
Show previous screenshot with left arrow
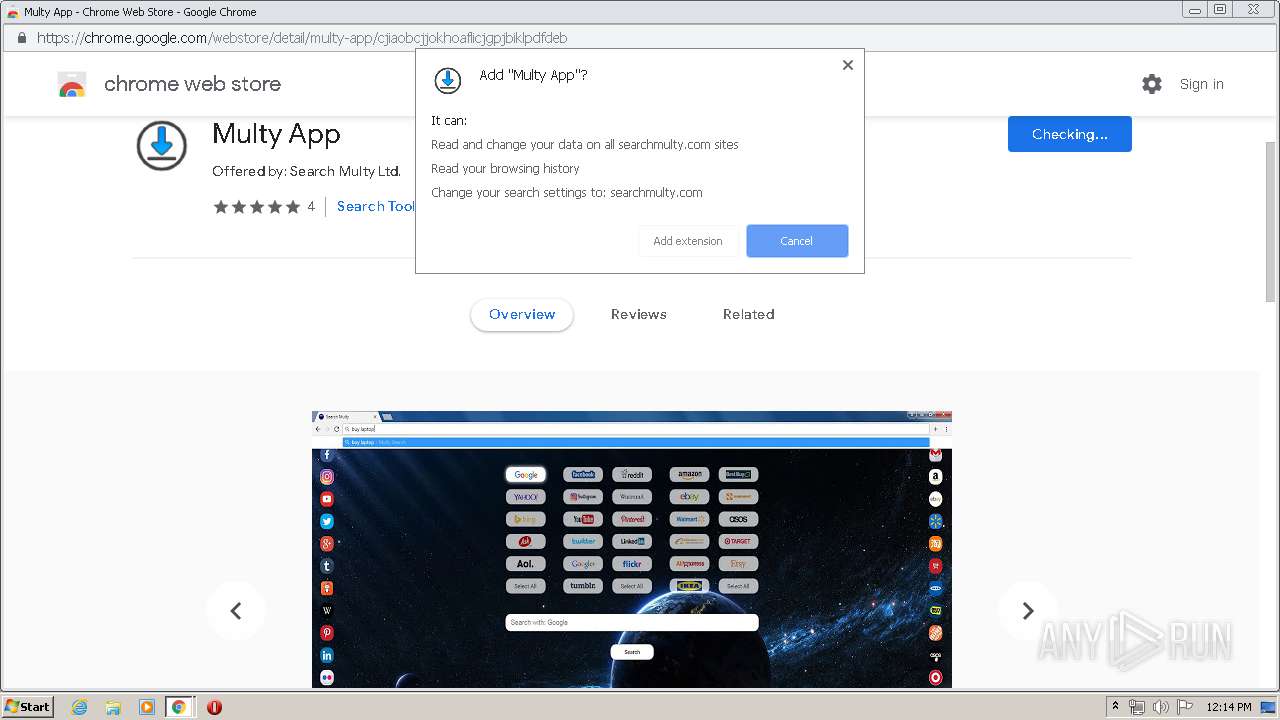point(236,611)
